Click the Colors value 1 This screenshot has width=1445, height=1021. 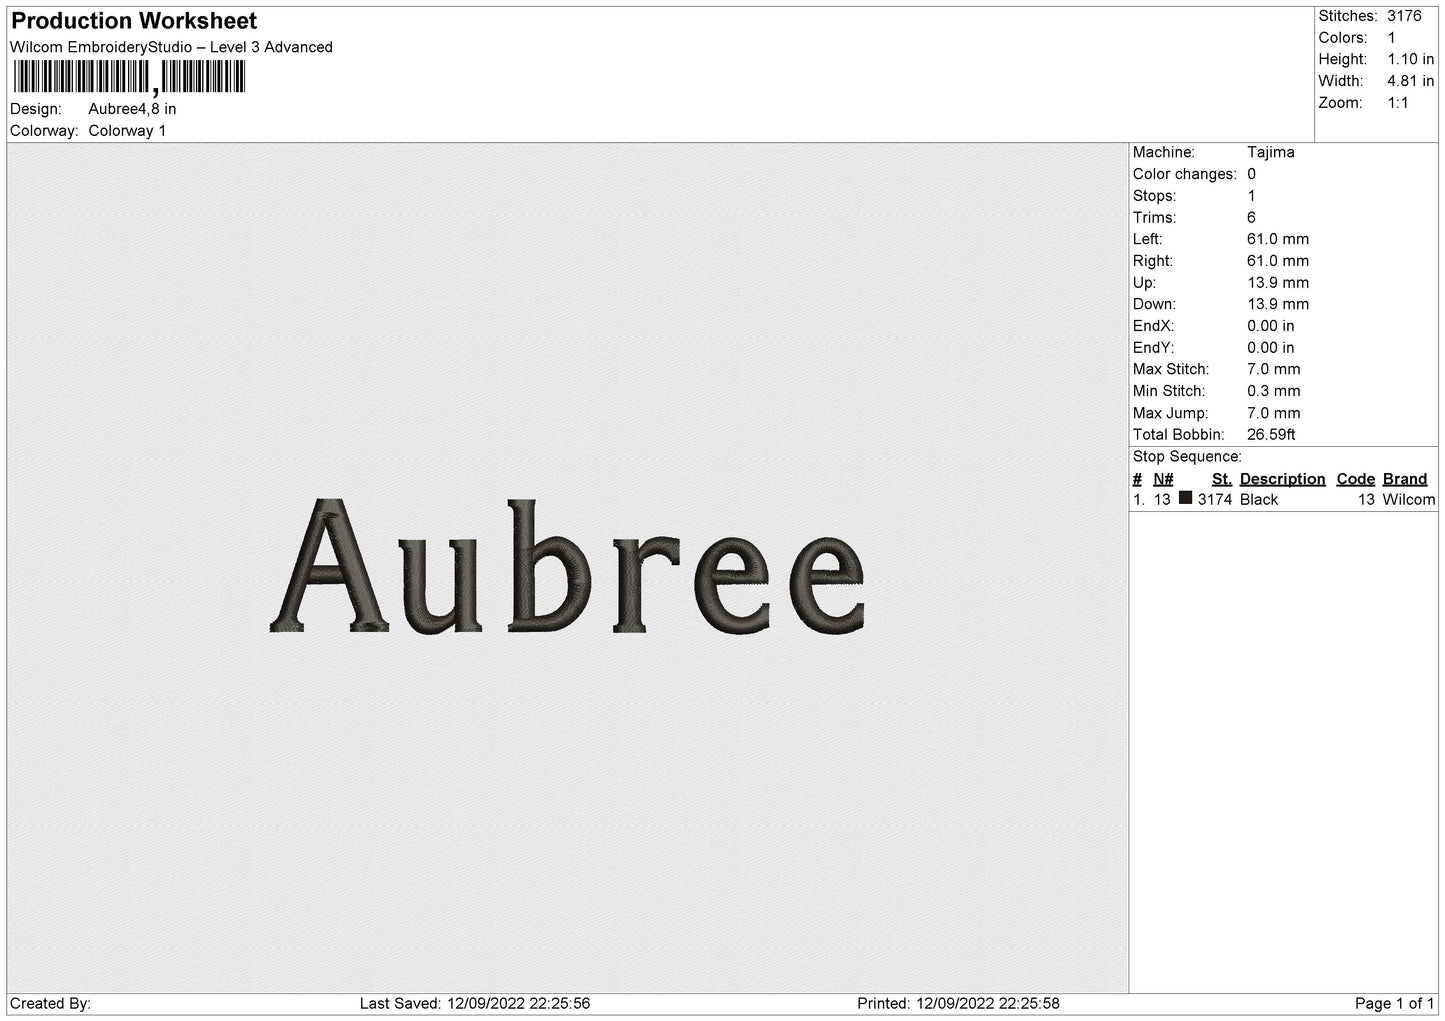point(1391,38)
